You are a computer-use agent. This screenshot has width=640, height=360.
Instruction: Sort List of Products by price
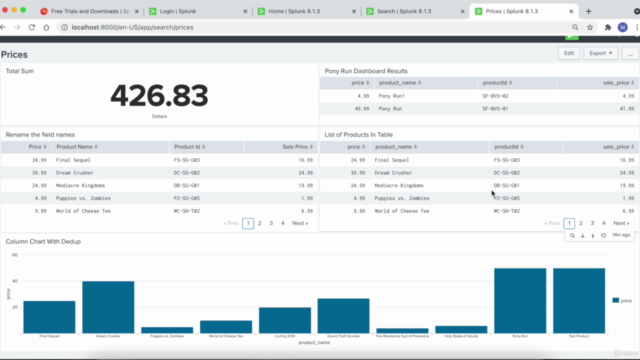pos(356,147)
